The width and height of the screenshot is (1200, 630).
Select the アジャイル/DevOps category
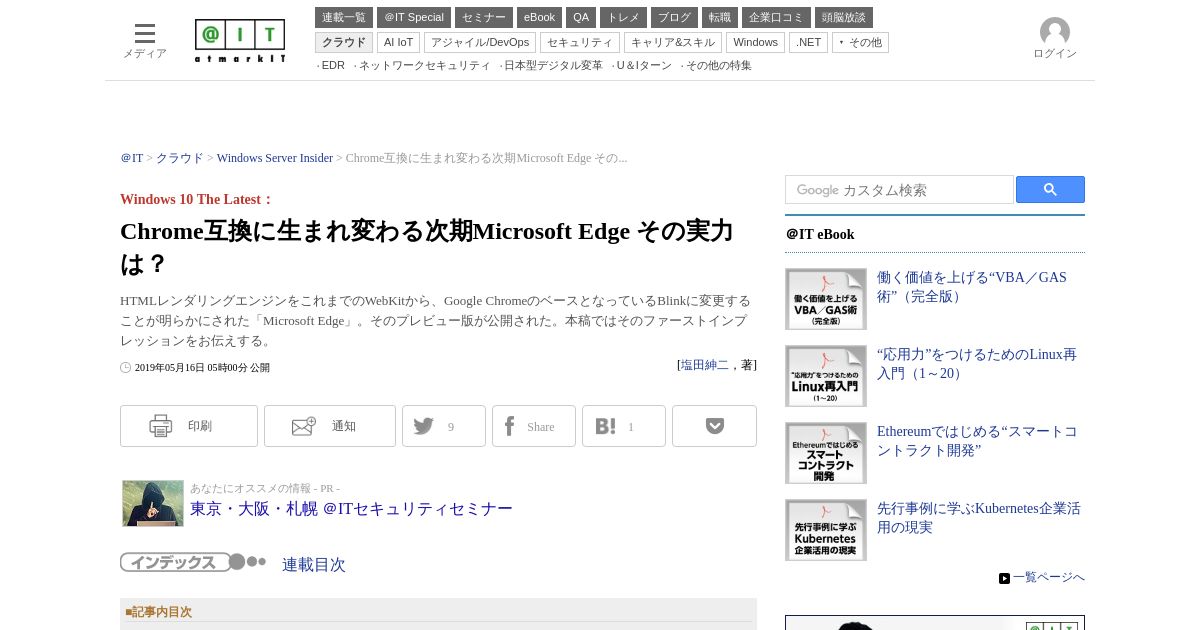480,42
